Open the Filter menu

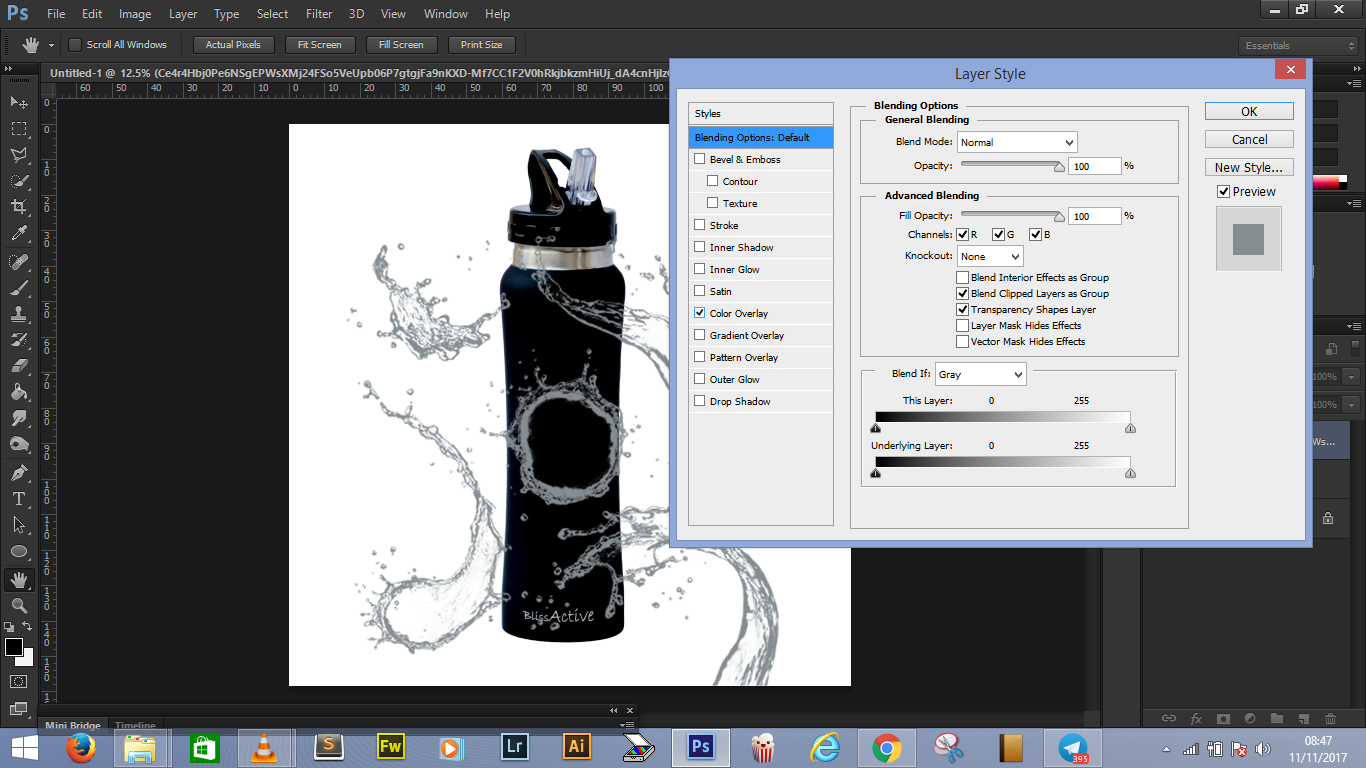[x=318, y=13]
